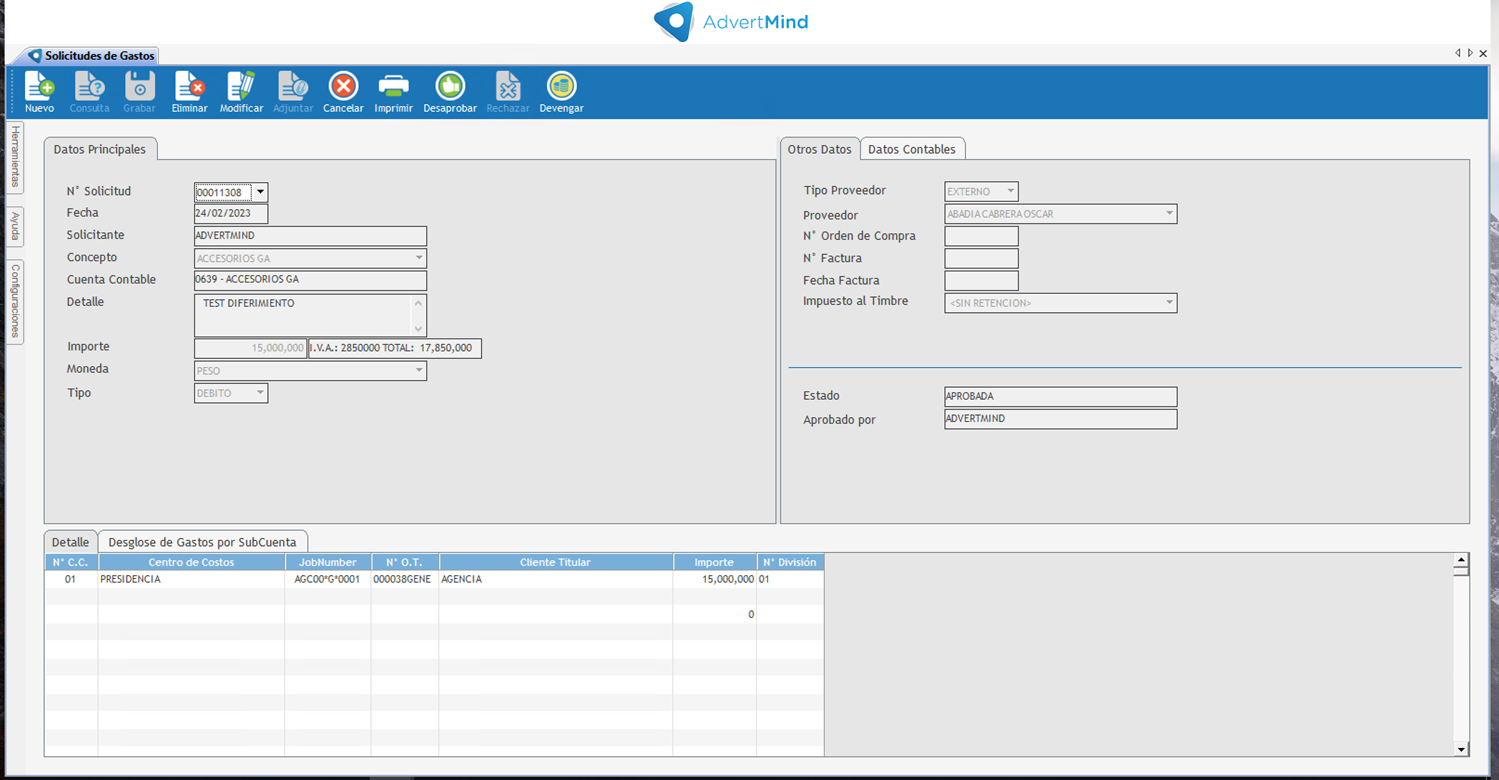Click the N° C.C. column header

click(71, 562)
